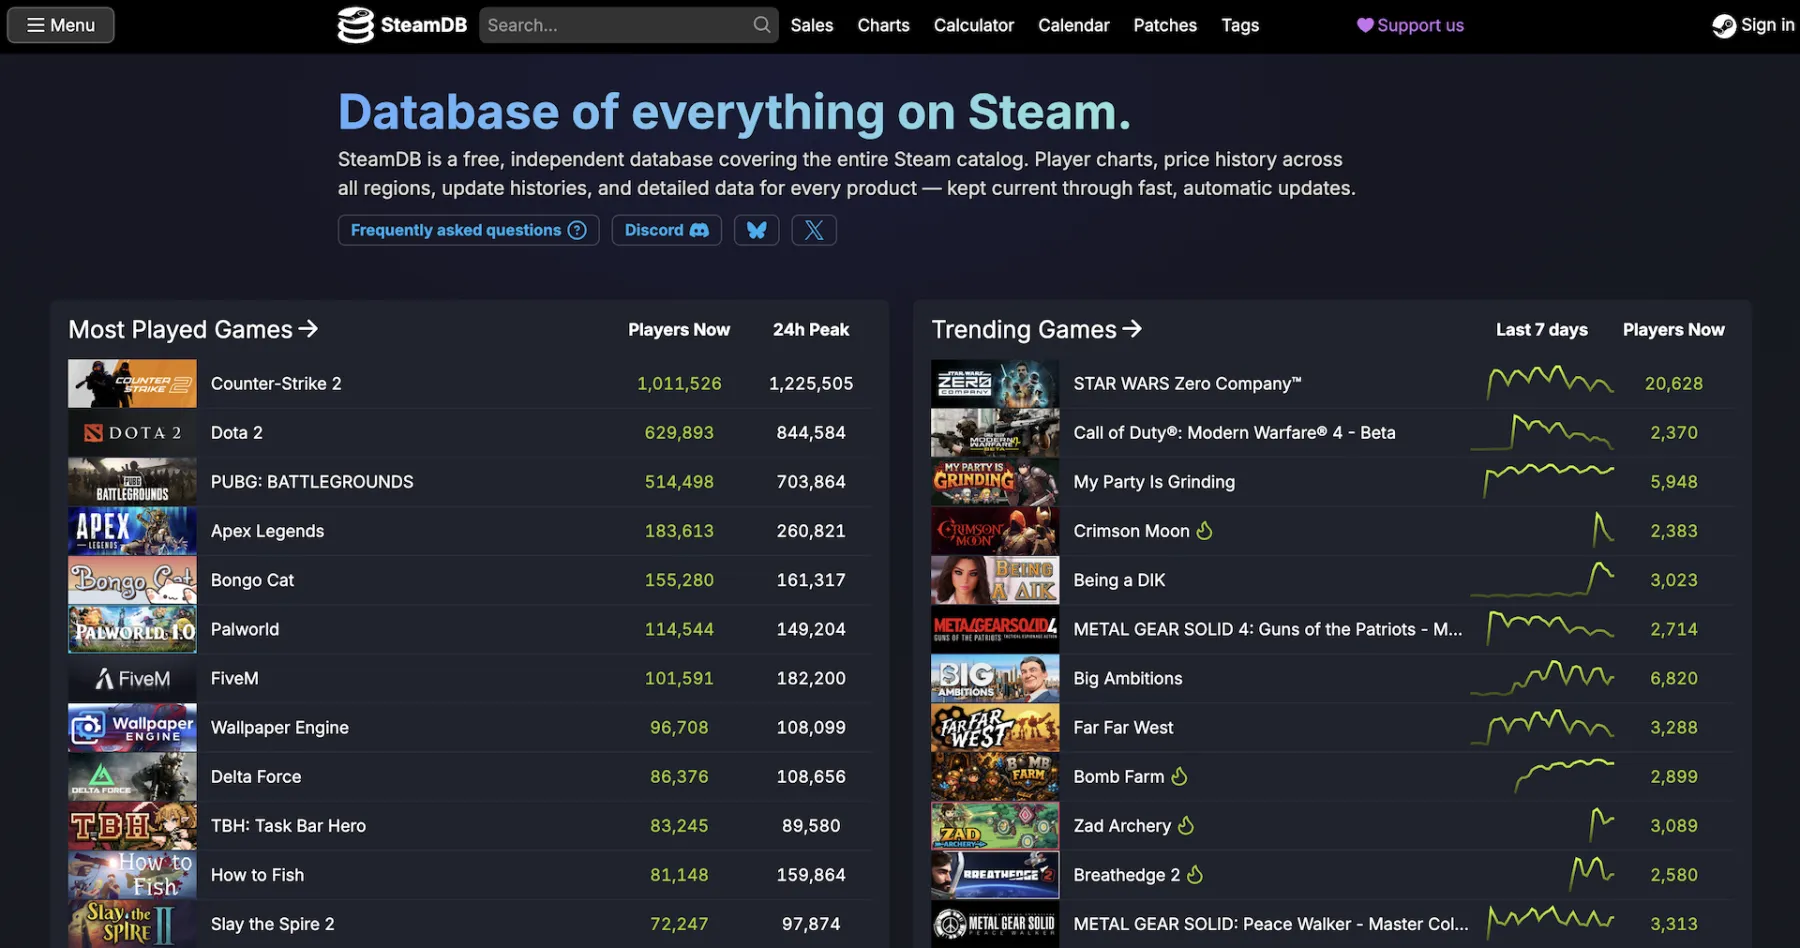Click the 20,628 players value
This screenshot has width=1800, height=948.
tap(1673, 384)
